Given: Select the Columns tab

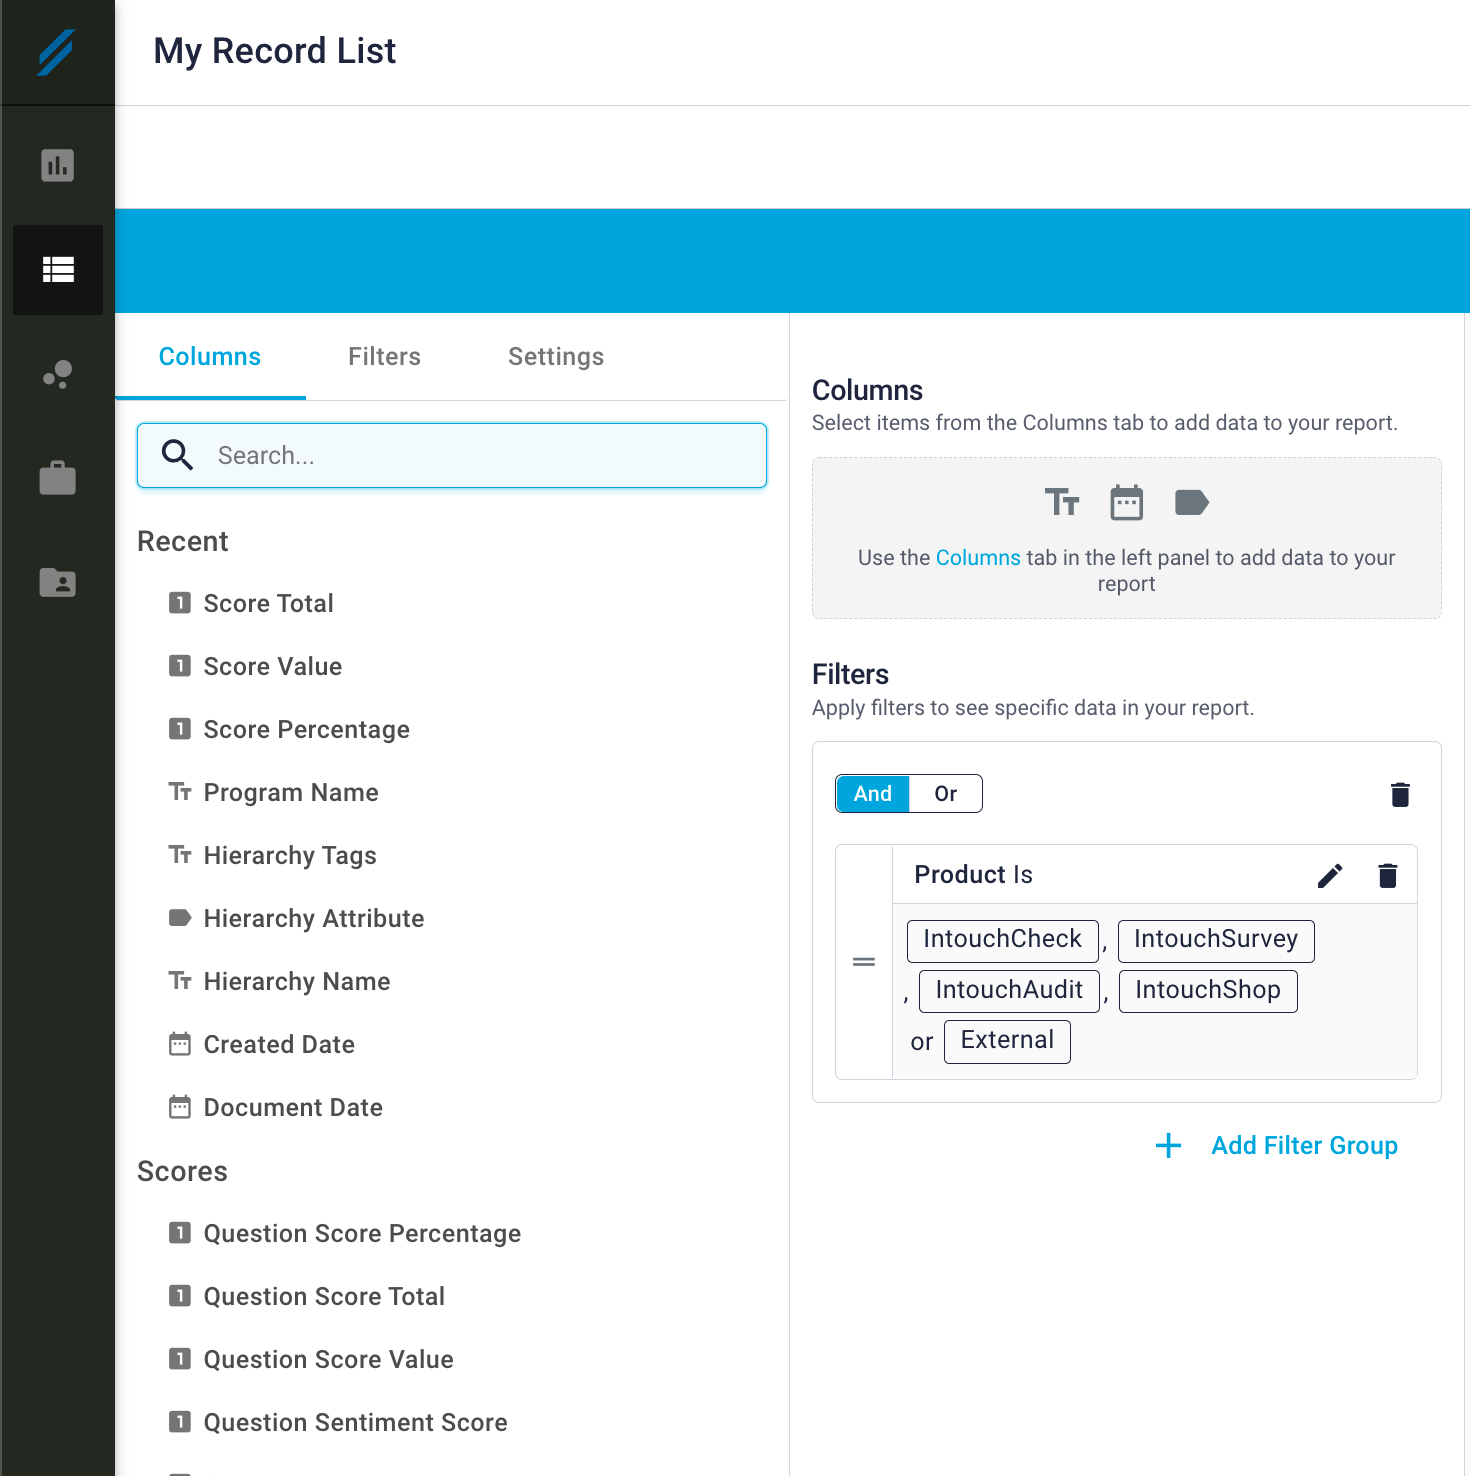Looking at the screenshot, I should [210, 357].
